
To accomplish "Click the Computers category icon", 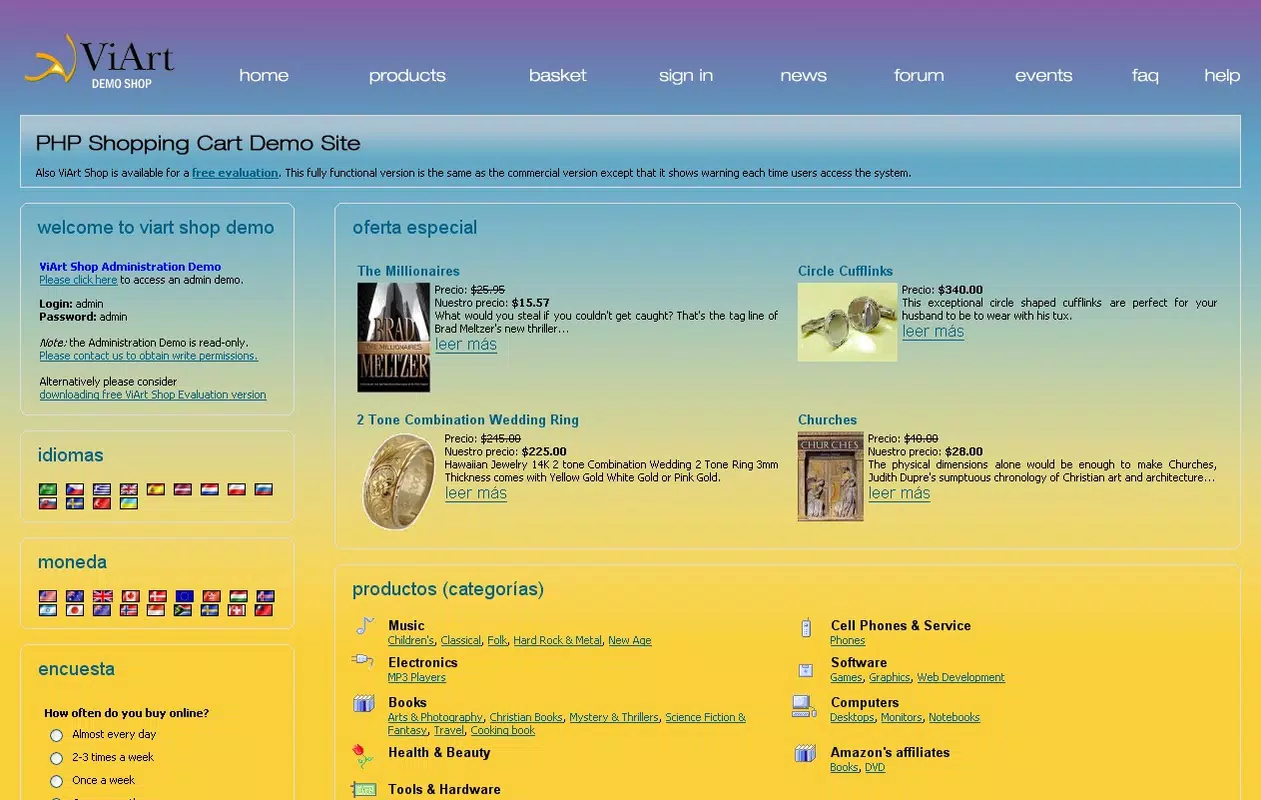I will (x=805, y=707).
